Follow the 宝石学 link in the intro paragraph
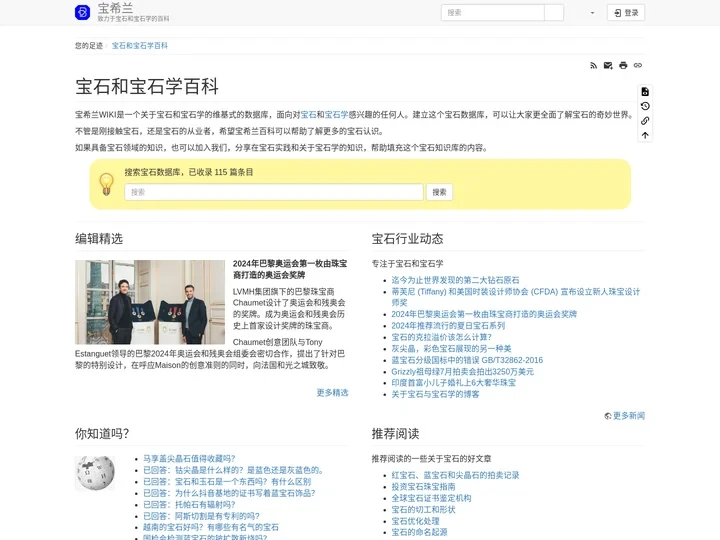The height and width of the screenshot is (540, 720). click(337, 114)
